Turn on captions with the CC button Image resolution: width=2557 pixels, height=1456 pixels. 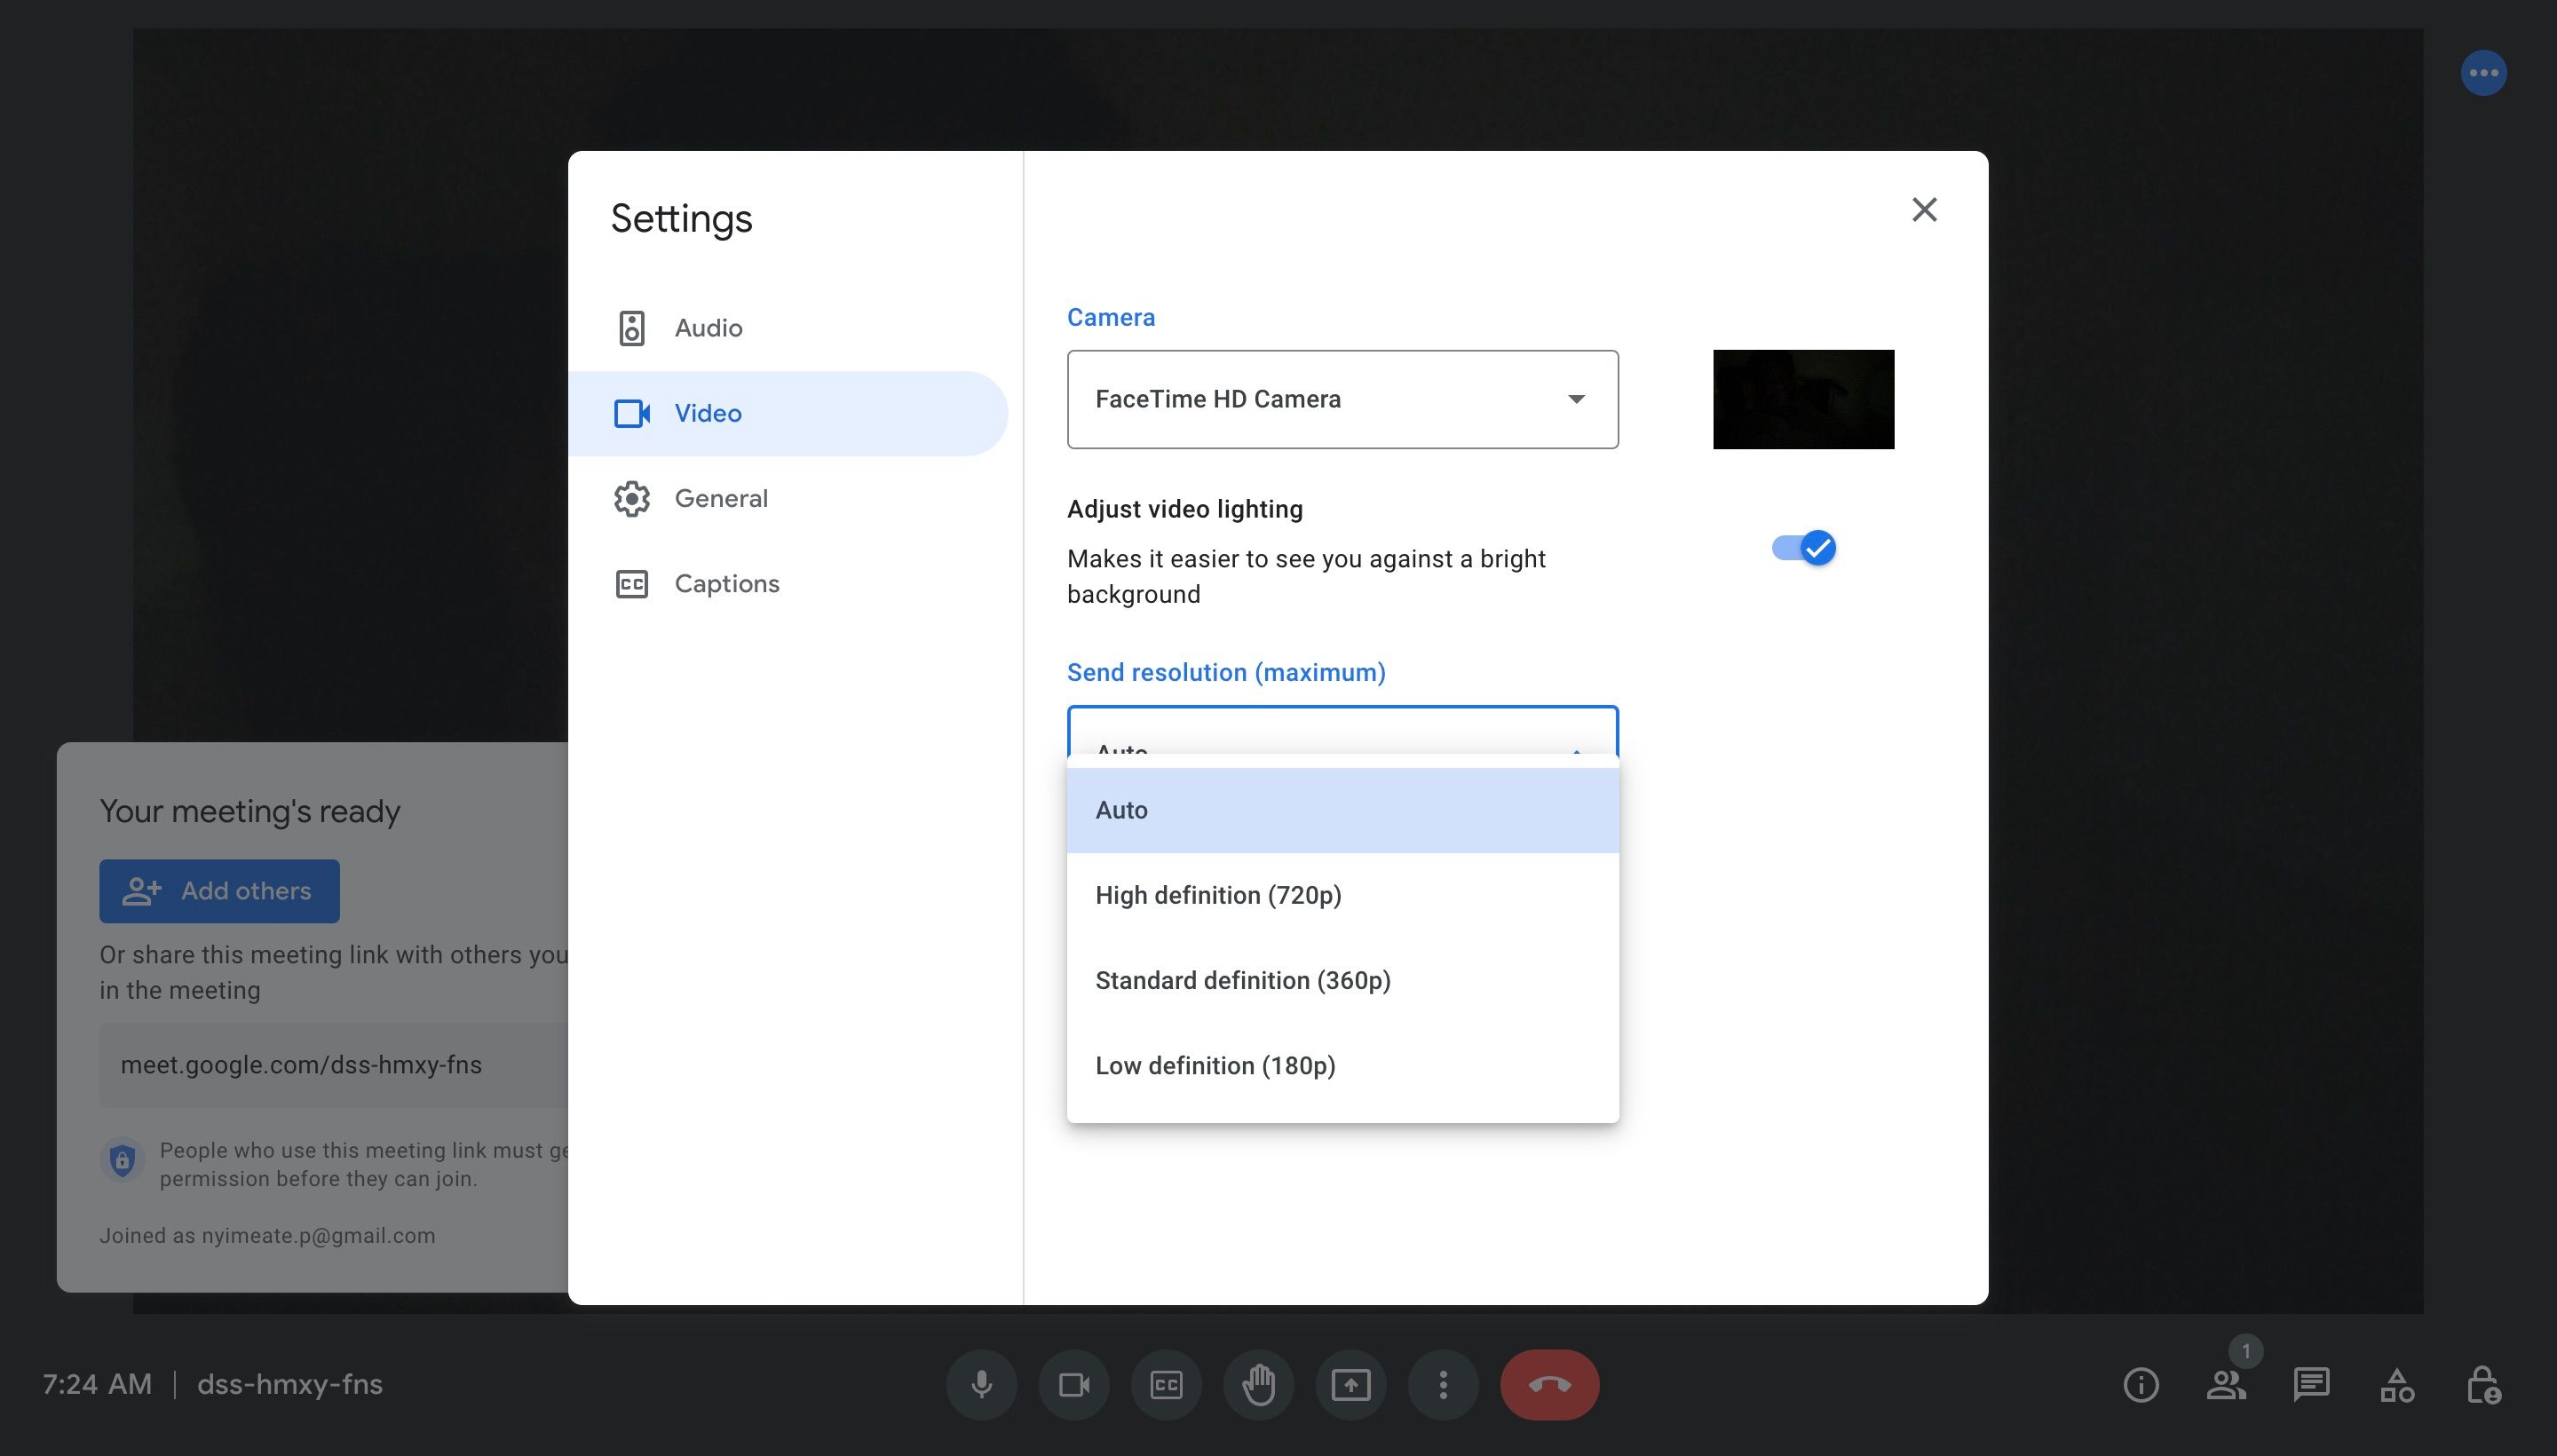[x=1166, y=1384]
